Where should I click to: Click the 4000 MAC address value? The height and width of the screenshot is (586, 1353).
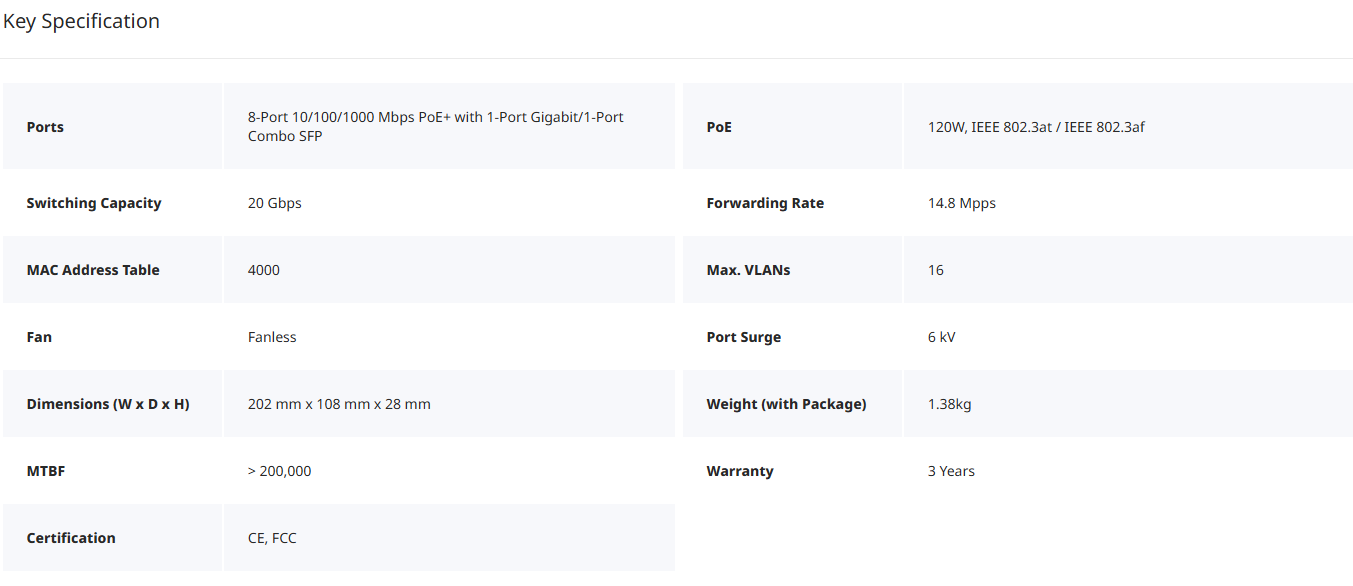tap(264, 270)
